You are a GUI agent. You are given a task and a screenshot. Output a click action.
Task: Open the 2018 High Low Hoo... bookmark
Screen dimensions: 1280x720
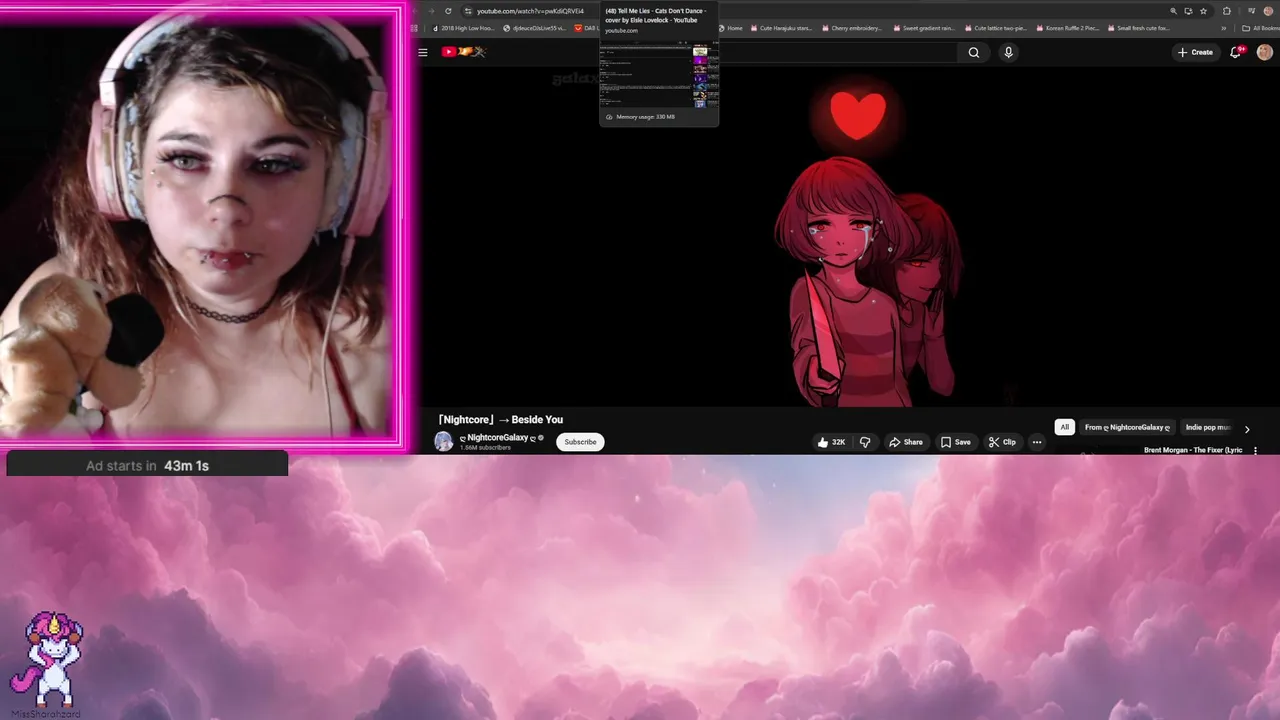(463, 28)
